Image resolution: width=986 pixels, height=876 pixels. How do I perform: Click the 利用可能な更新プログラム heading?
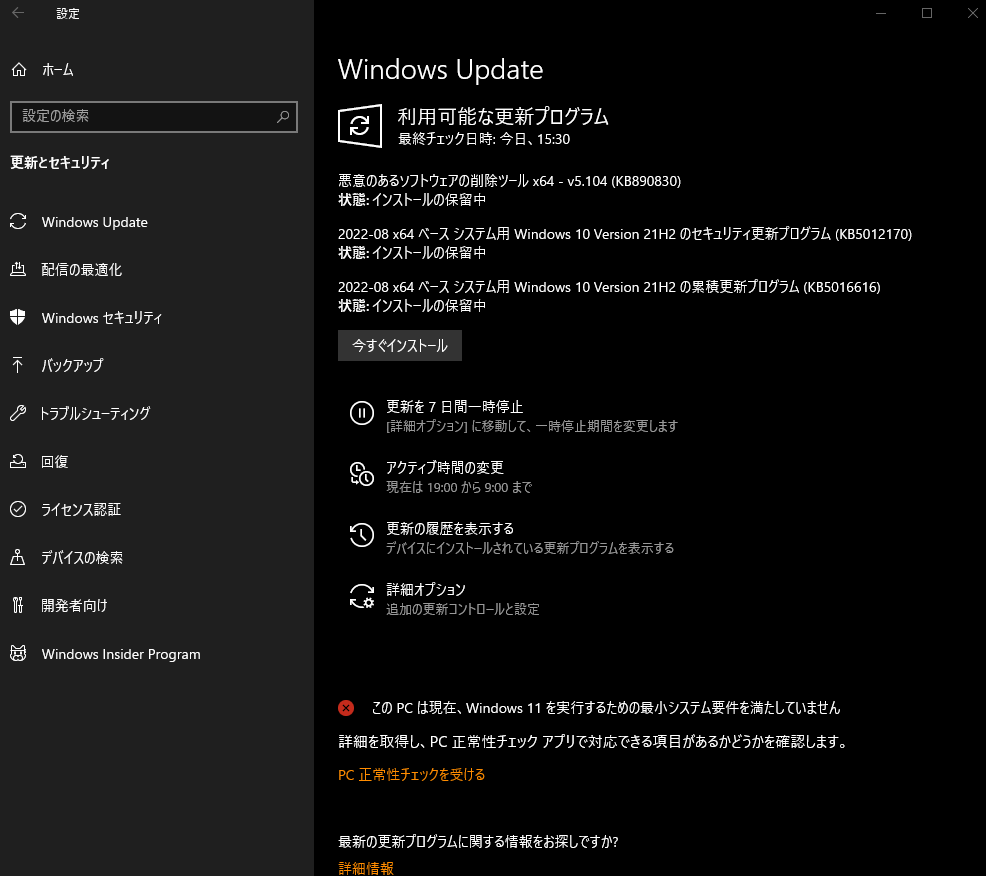pos(503,116)
